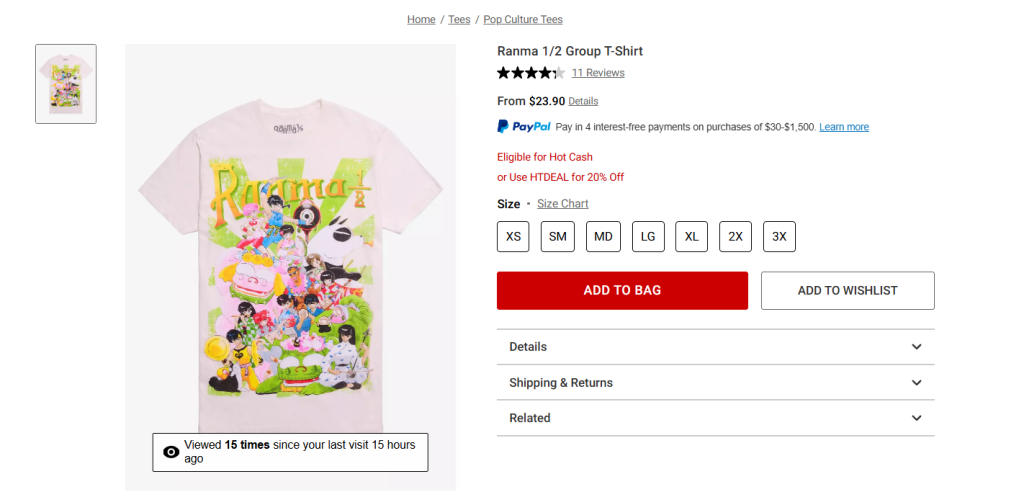The width and height of the screenshot is (1024, 492).
Task: Select size MD
Action: click(603, 237)
